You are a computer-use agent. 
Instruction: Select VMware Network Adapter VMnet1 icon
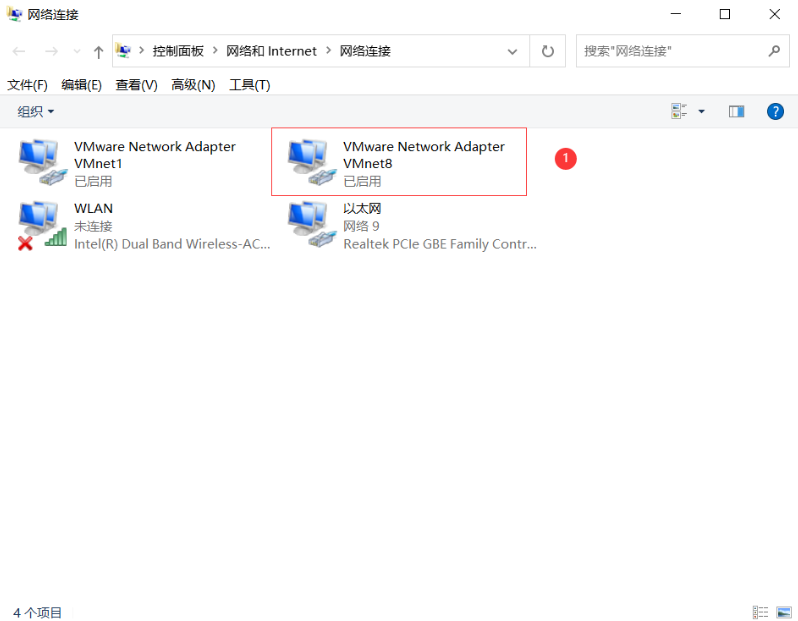43,162
